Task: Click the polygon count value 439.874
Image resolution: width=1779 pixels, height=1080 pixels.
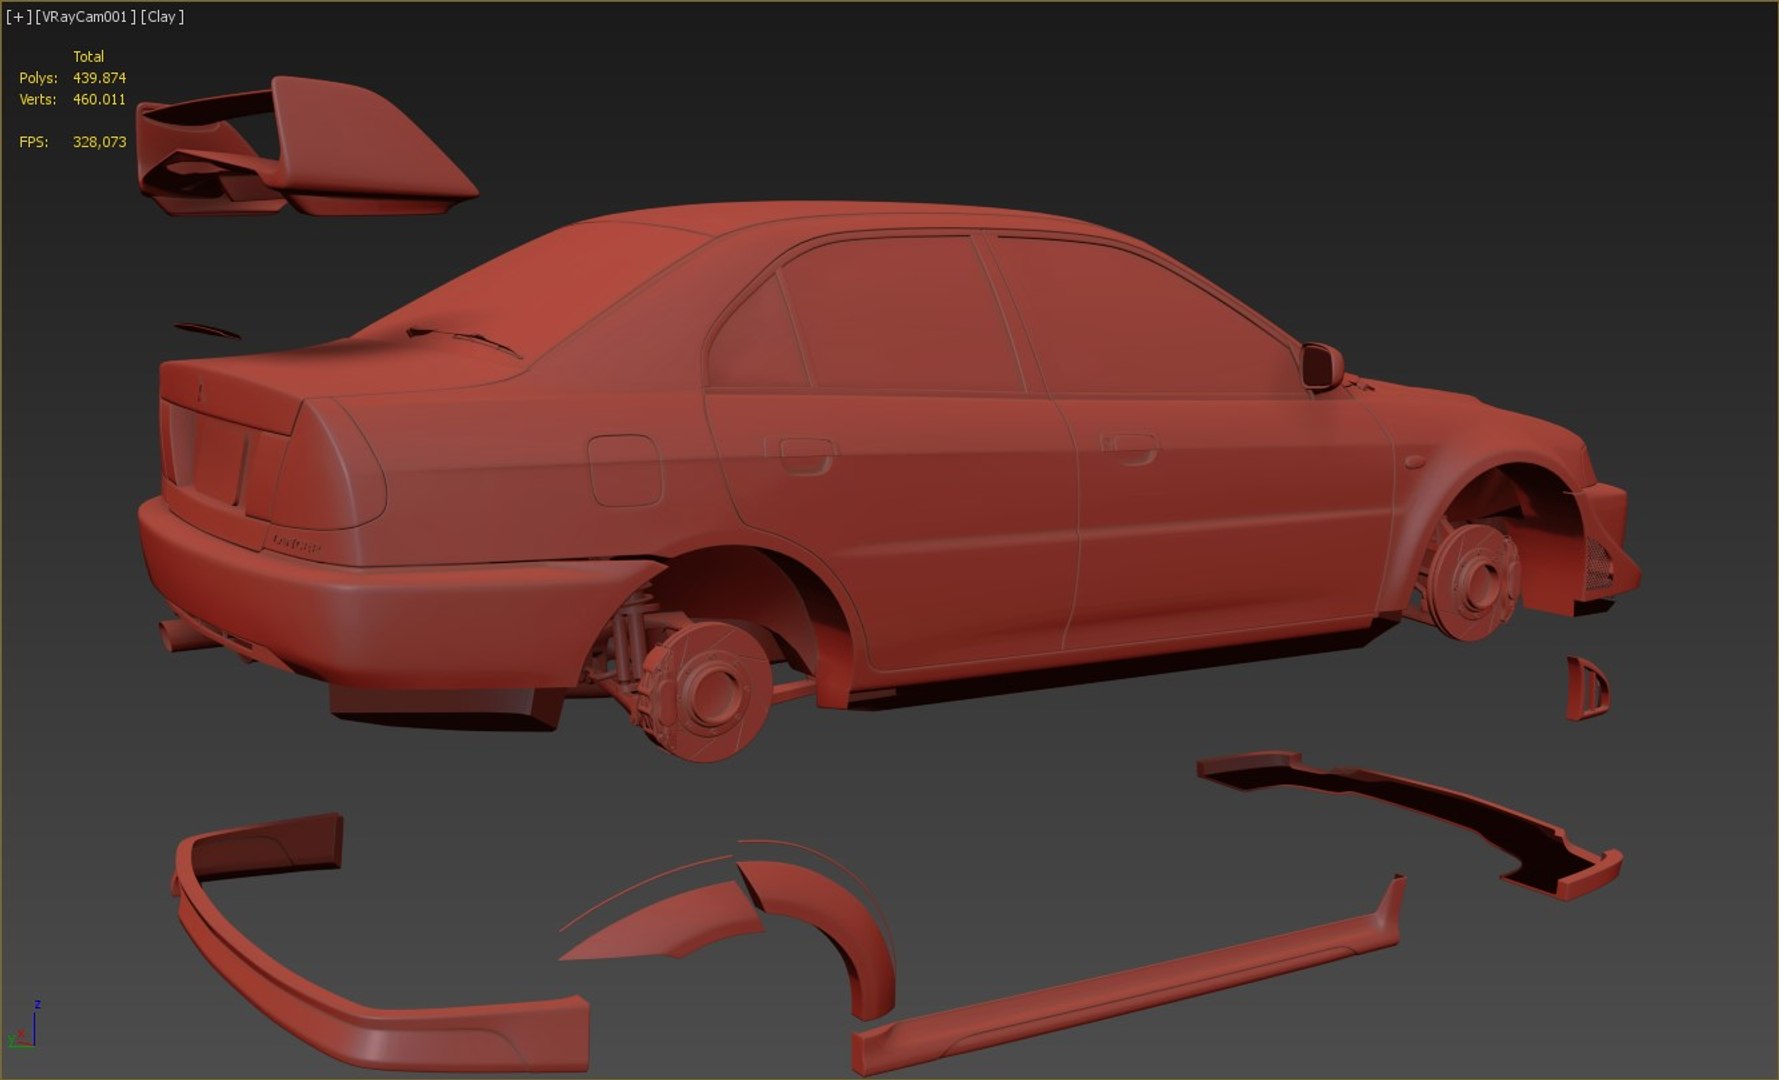Action: point(99,78)
